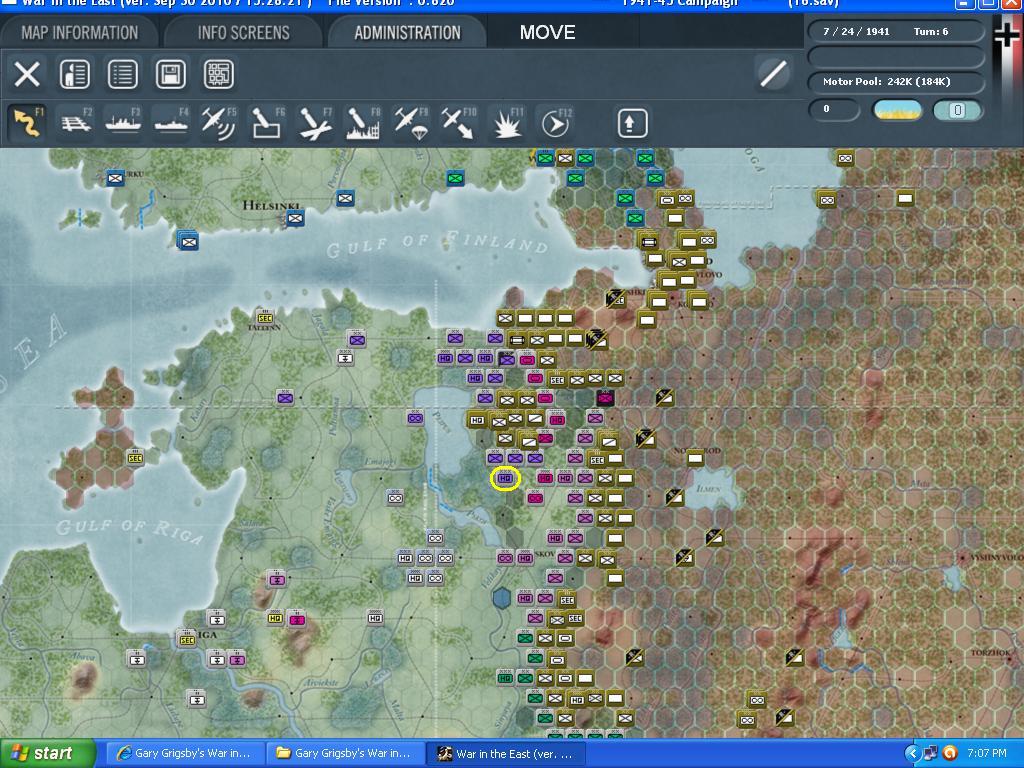Select the yellow-circled HQ unit
Image resolution: width=1024 pixels, height=768 pixels.
(x=505, y=478)
